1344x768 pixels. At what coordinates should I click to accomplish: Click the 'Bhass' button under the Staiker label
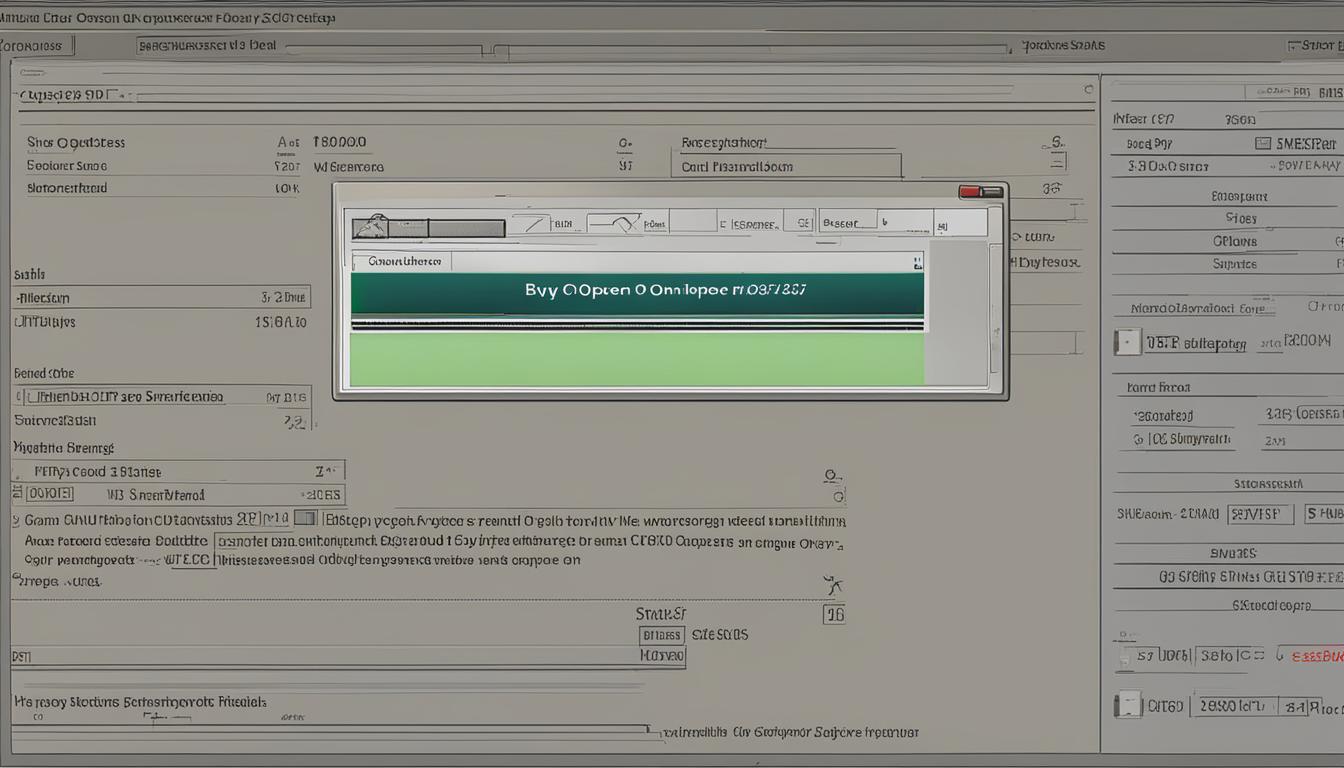click(661, 635)
